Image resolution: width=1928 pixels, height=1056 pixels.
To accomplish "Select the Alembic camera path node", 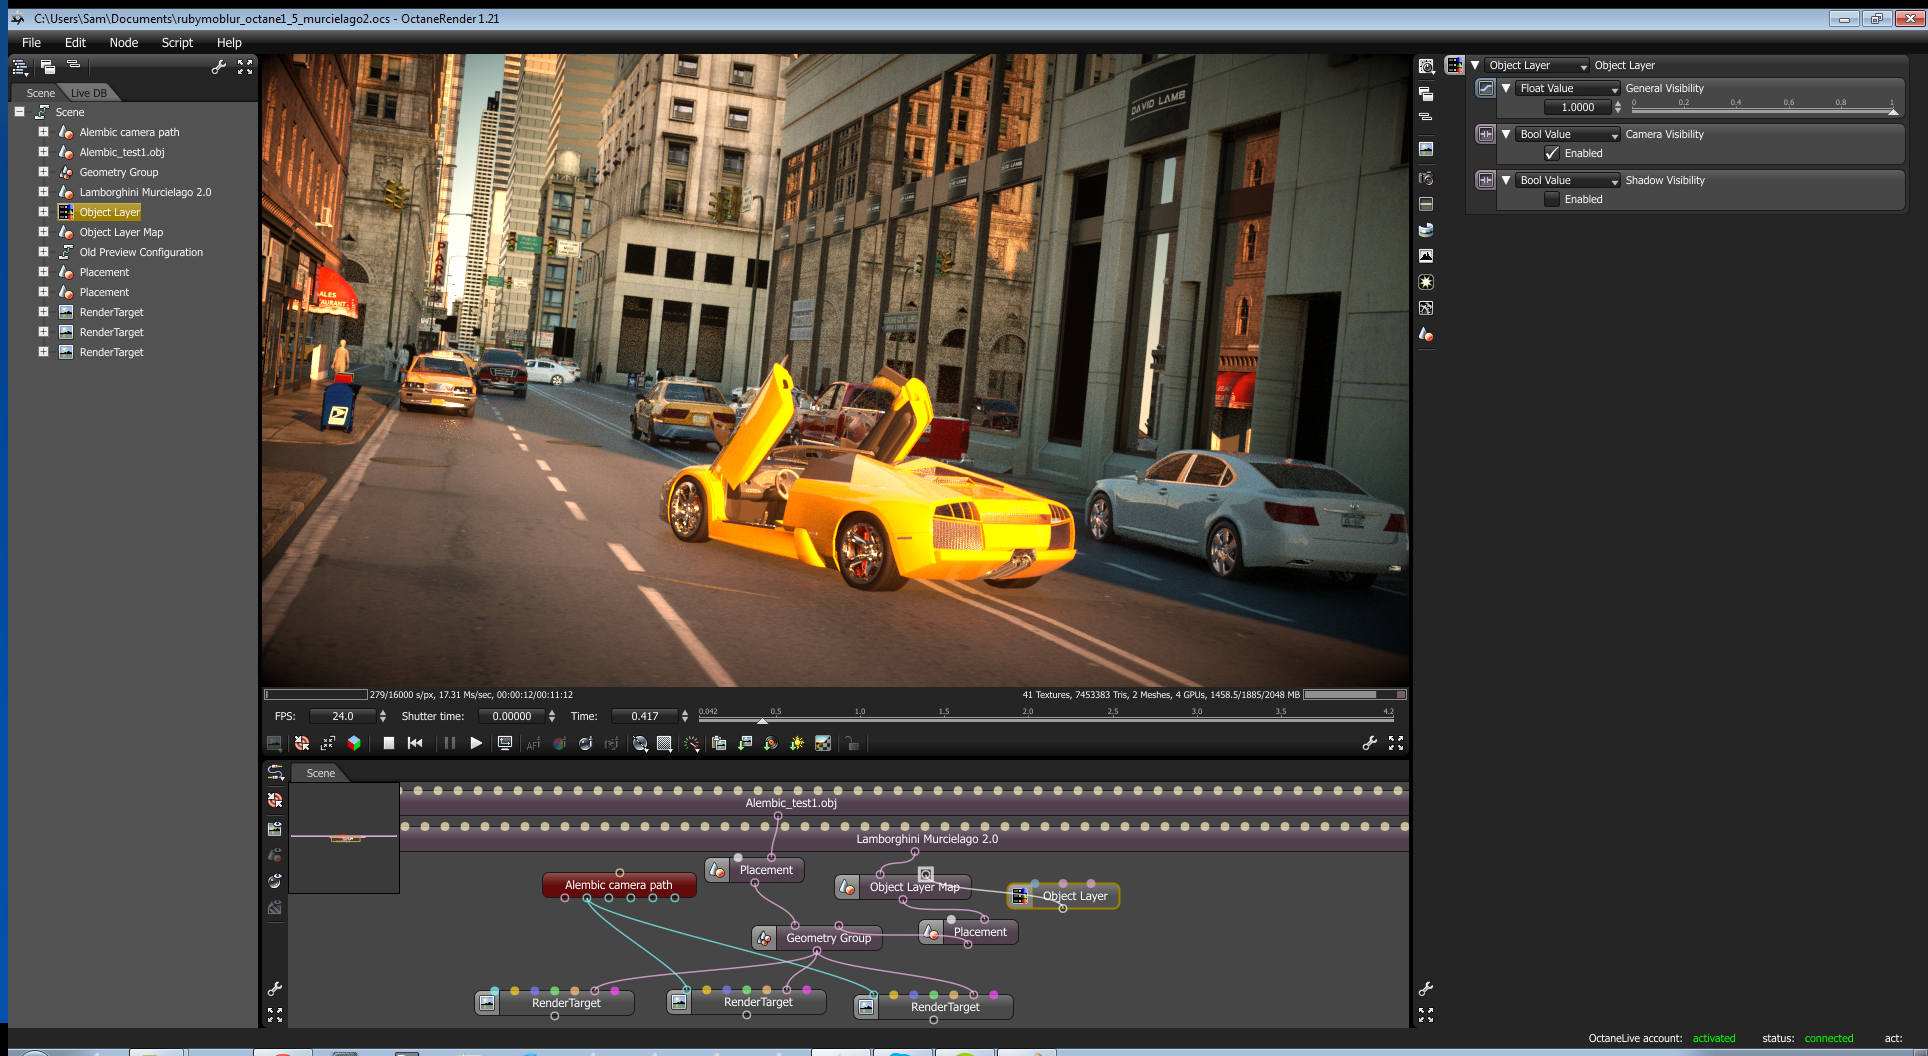I will tap(618, 885).
